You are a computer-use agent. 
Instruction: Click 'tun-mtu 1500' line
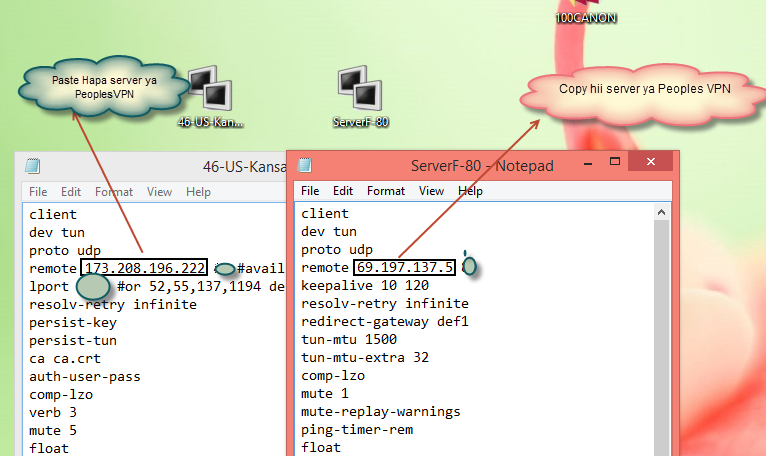[x=349, y=339]
